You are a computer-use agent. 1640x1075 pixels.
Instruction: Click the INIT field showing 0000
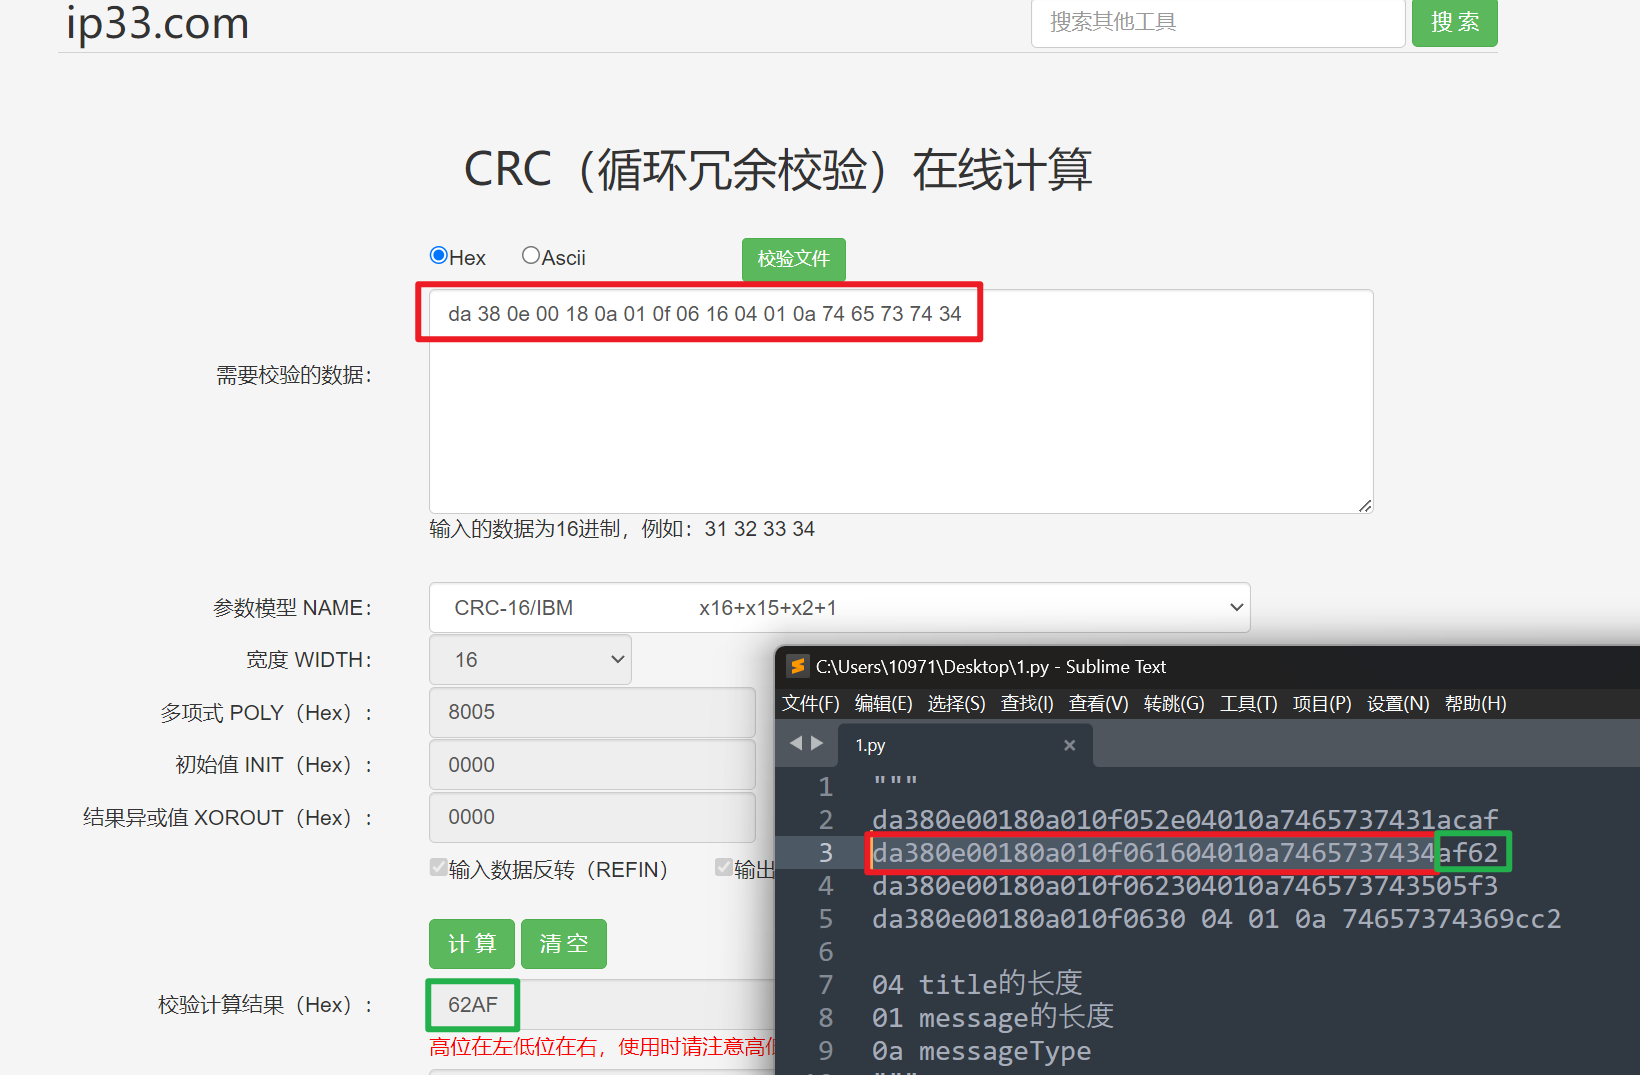point(592,765)
